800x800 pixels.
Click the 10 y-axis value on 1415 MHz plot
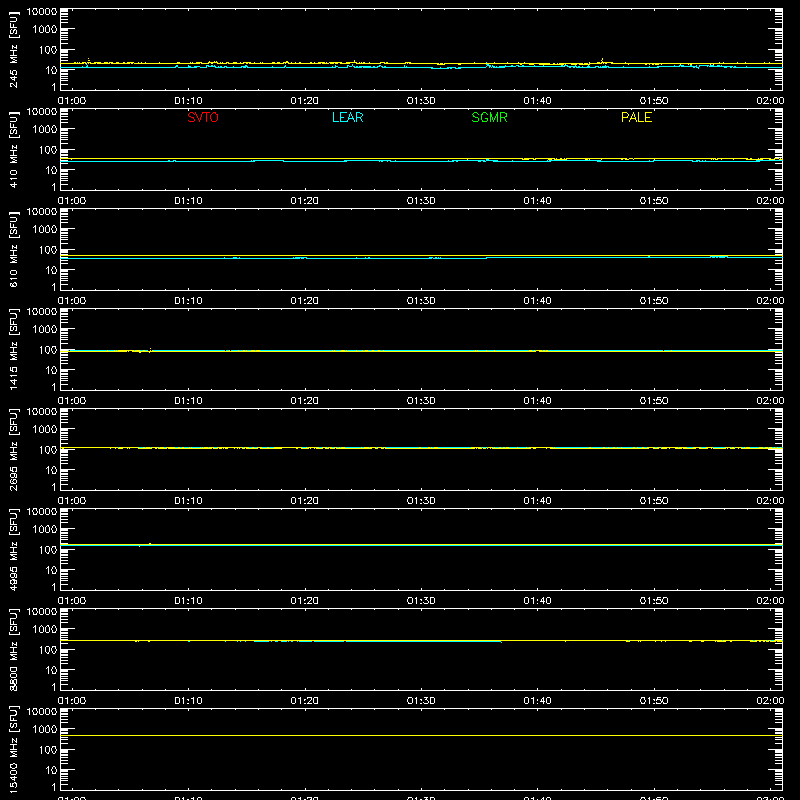[51, 370]
